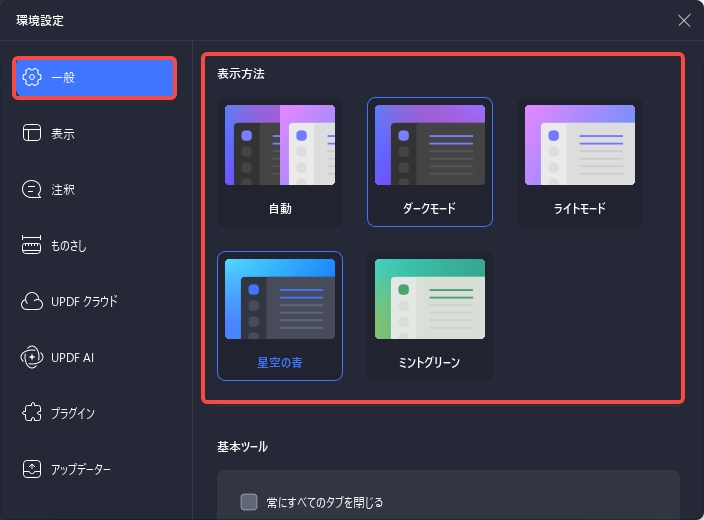Choose the 自動 theme thumbnail
The image size is (704, 520).
tap(280, 145)
